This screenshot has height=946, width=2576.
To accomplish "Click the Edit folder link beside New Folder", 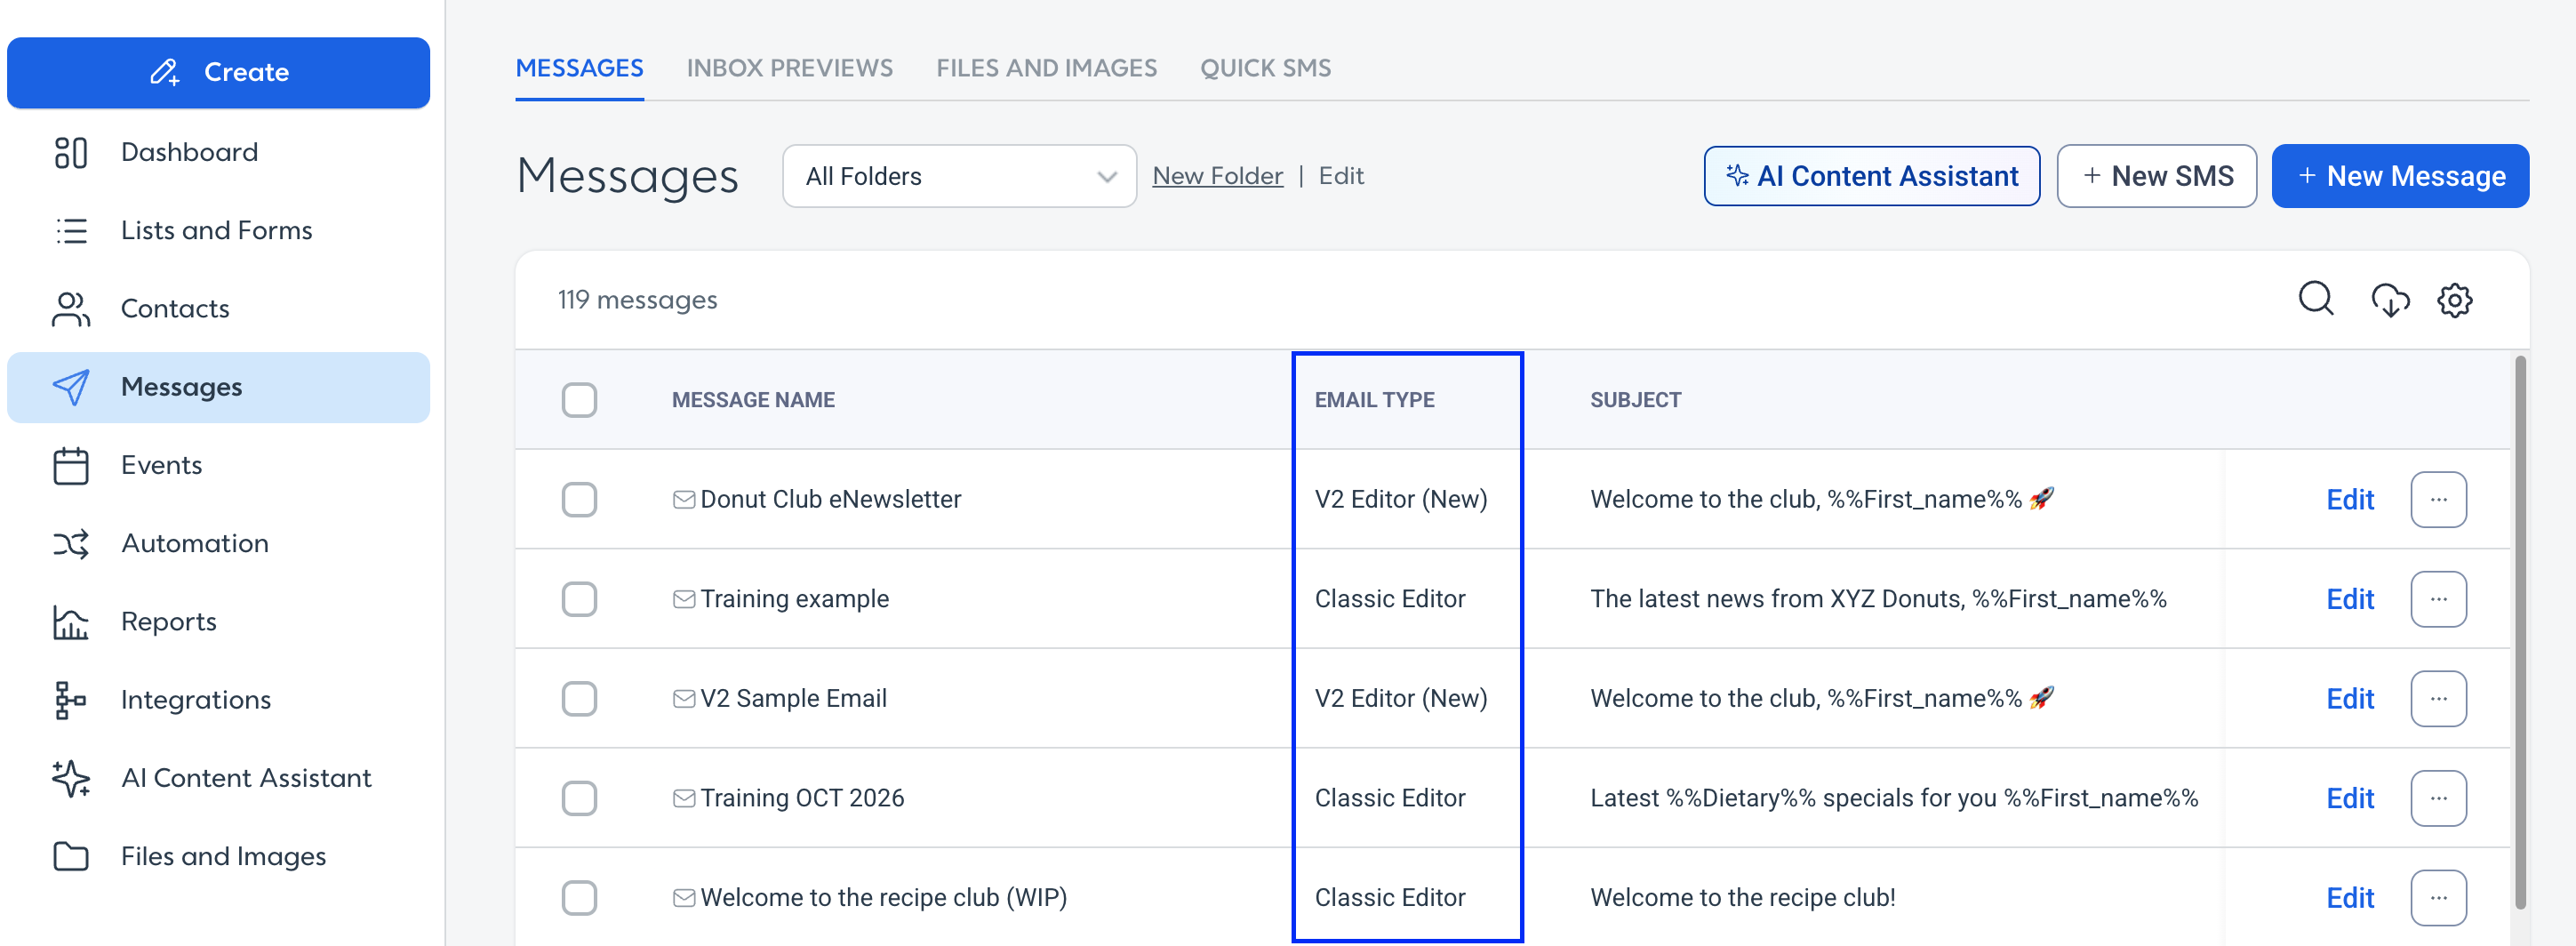I will [1341, 176].
